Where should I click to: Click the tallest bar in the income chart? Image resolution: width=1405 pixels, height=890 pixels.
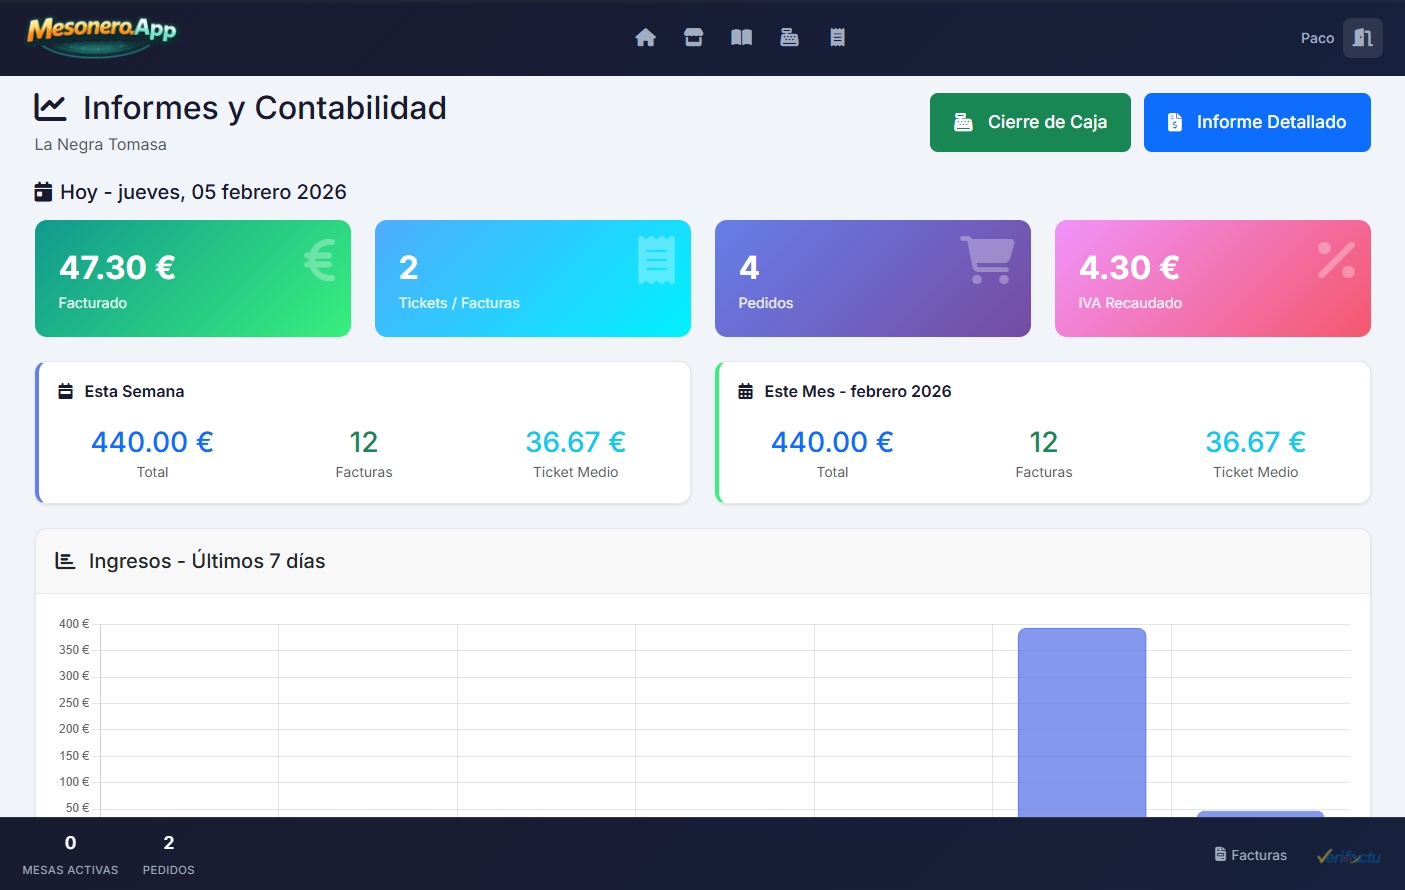(1082, 720)
